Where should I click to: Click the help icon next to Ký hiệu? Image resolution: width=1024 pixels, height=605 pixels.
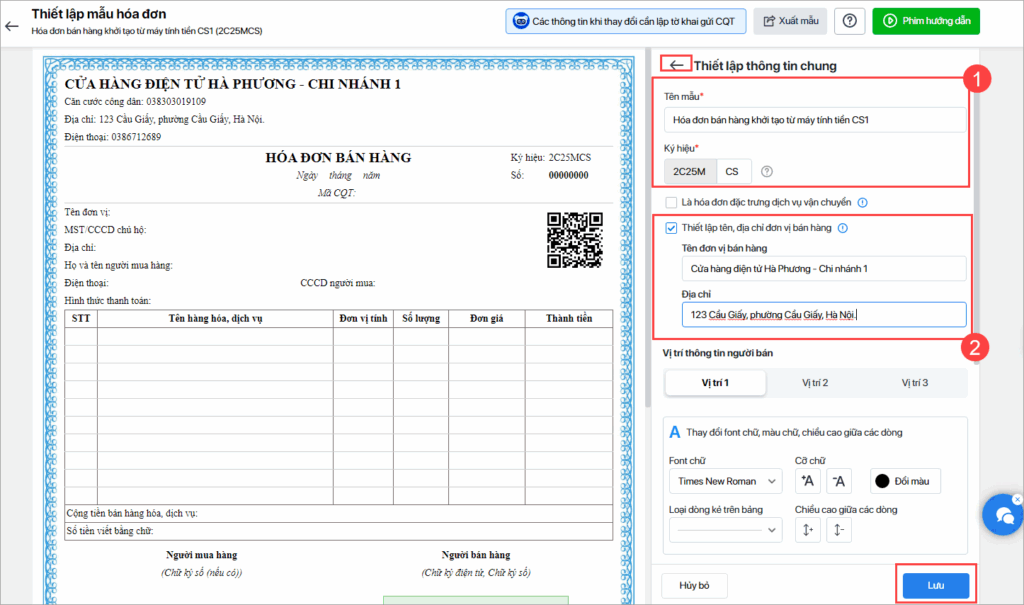click(x=767, y=172)
